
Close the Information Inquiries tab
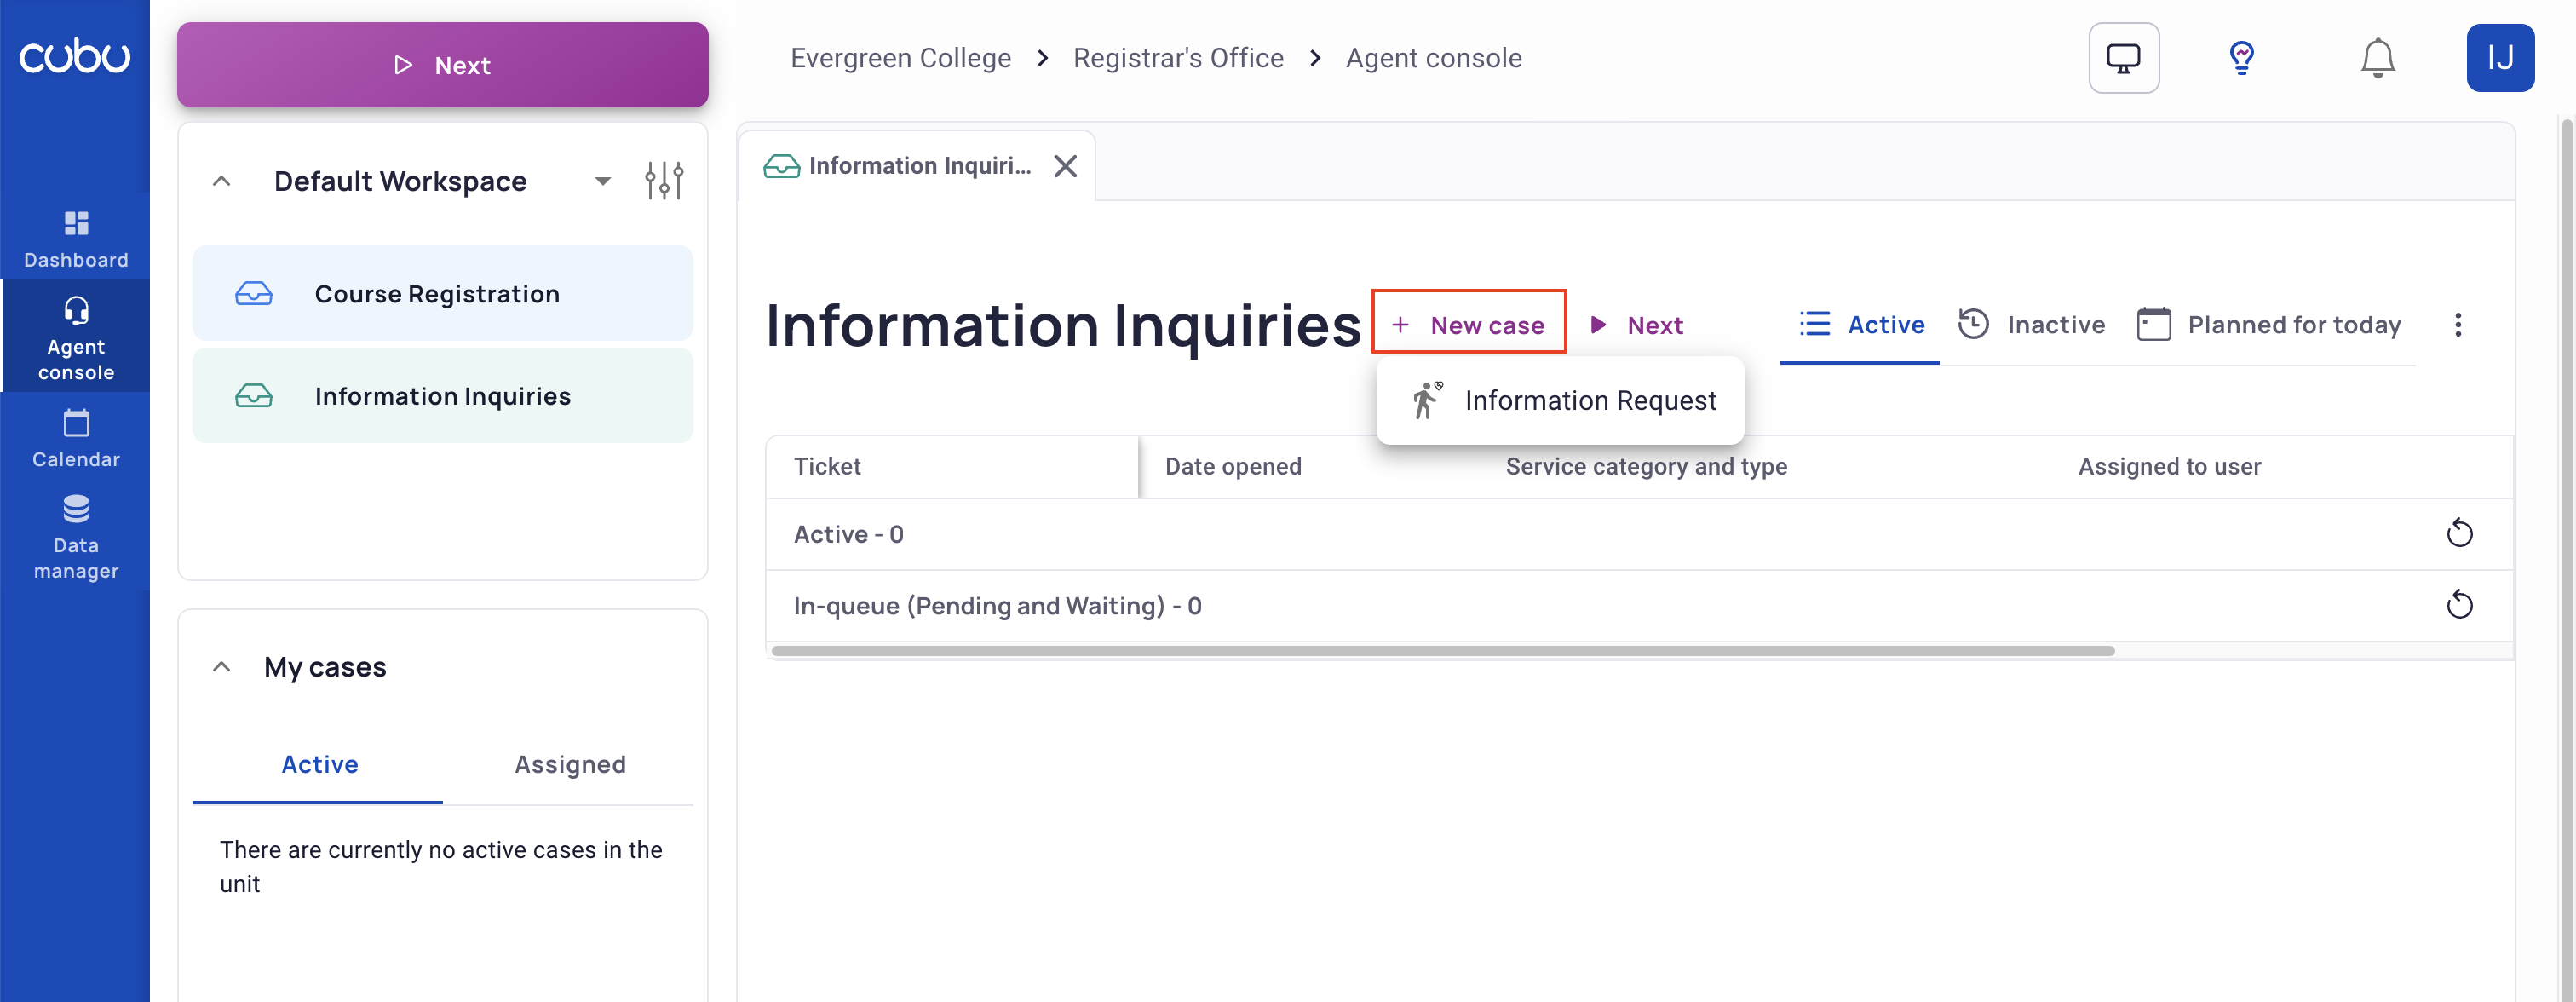coord(1065,166)
